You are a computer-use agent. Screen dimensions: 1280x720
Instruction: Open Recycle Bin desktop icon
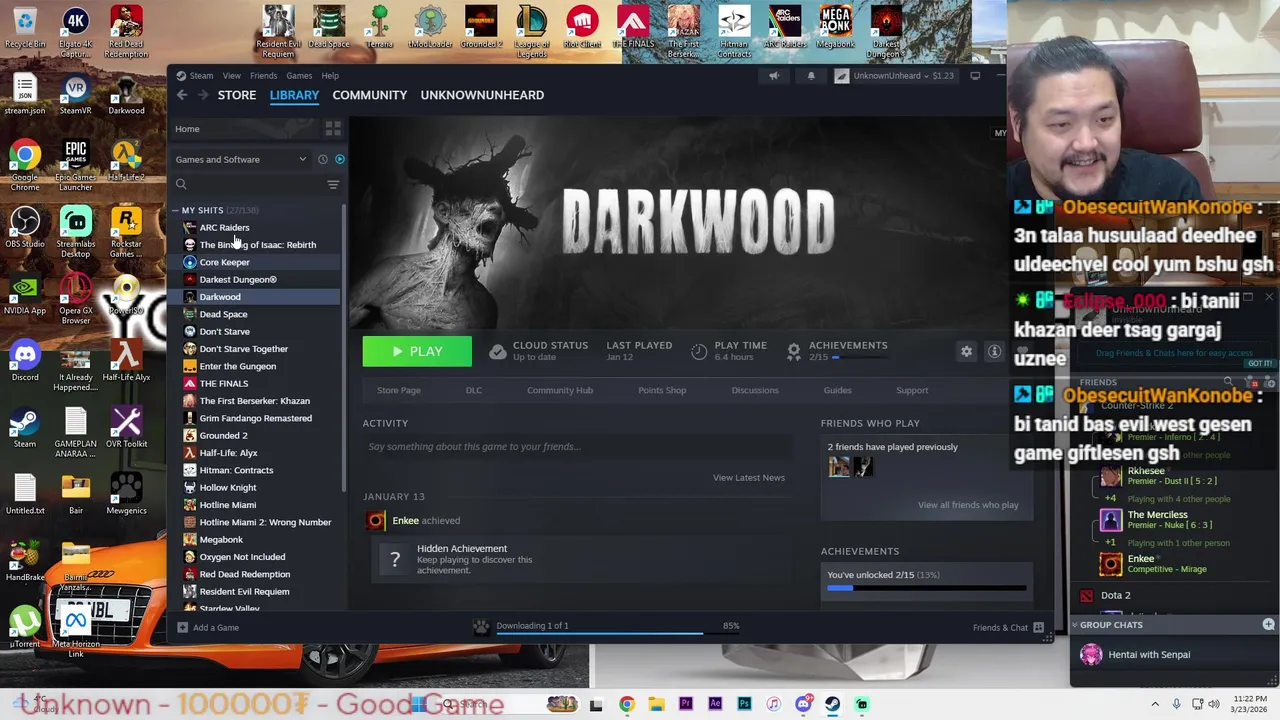pyautogui.click(x=25, y=28)
